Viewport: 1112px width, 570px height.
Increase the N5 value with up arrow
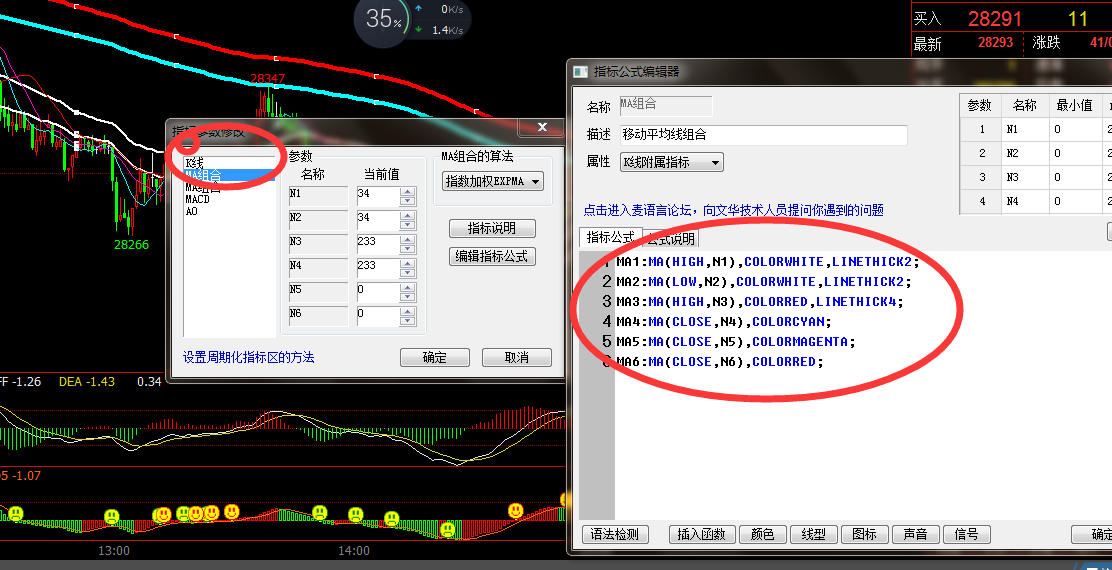point(407,286)
